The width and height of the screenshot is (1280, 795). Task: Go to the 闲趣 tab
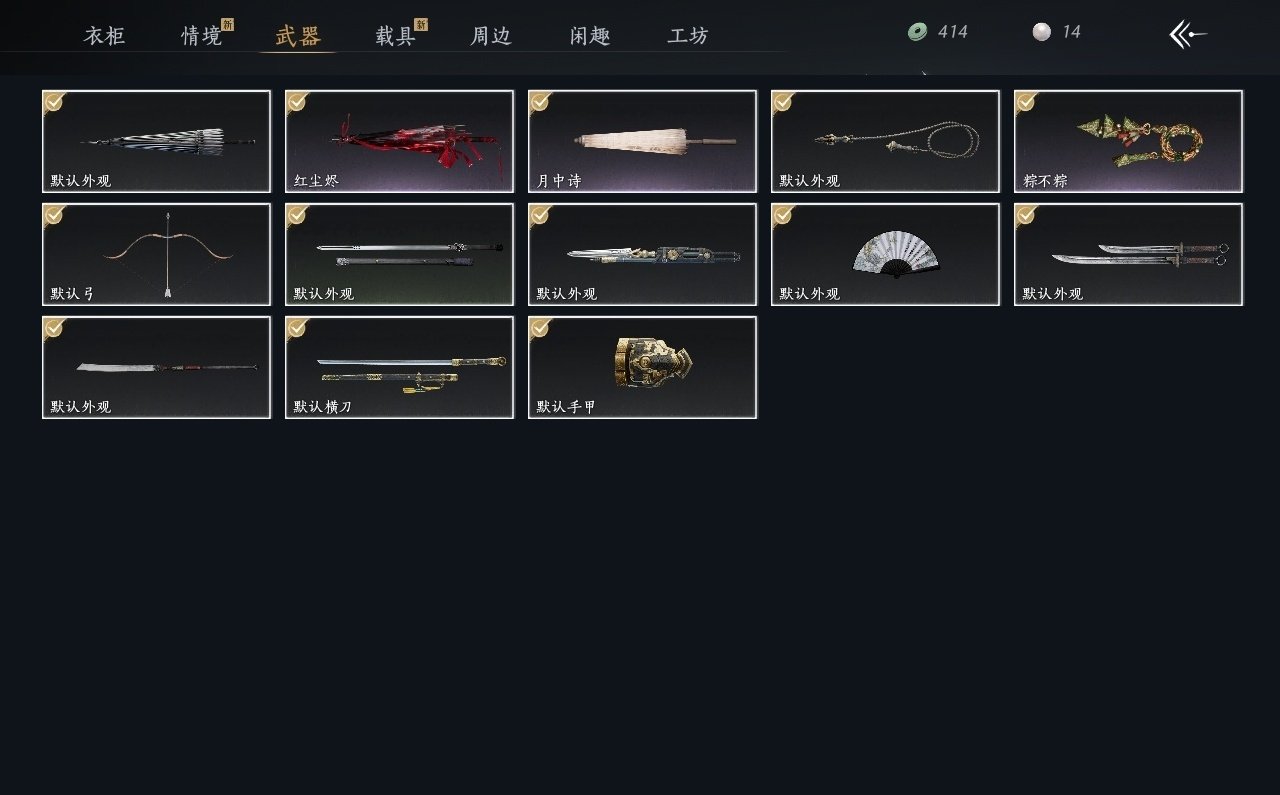click(x=590, y=36)
